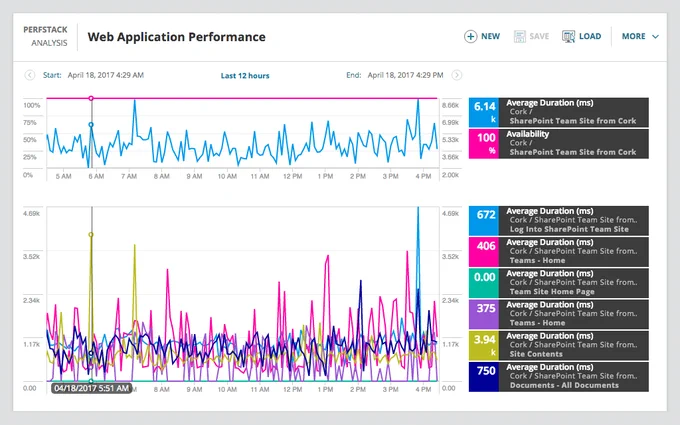
Task: Click the 8.66k label on top chart right axis
Action: [450, 105]
